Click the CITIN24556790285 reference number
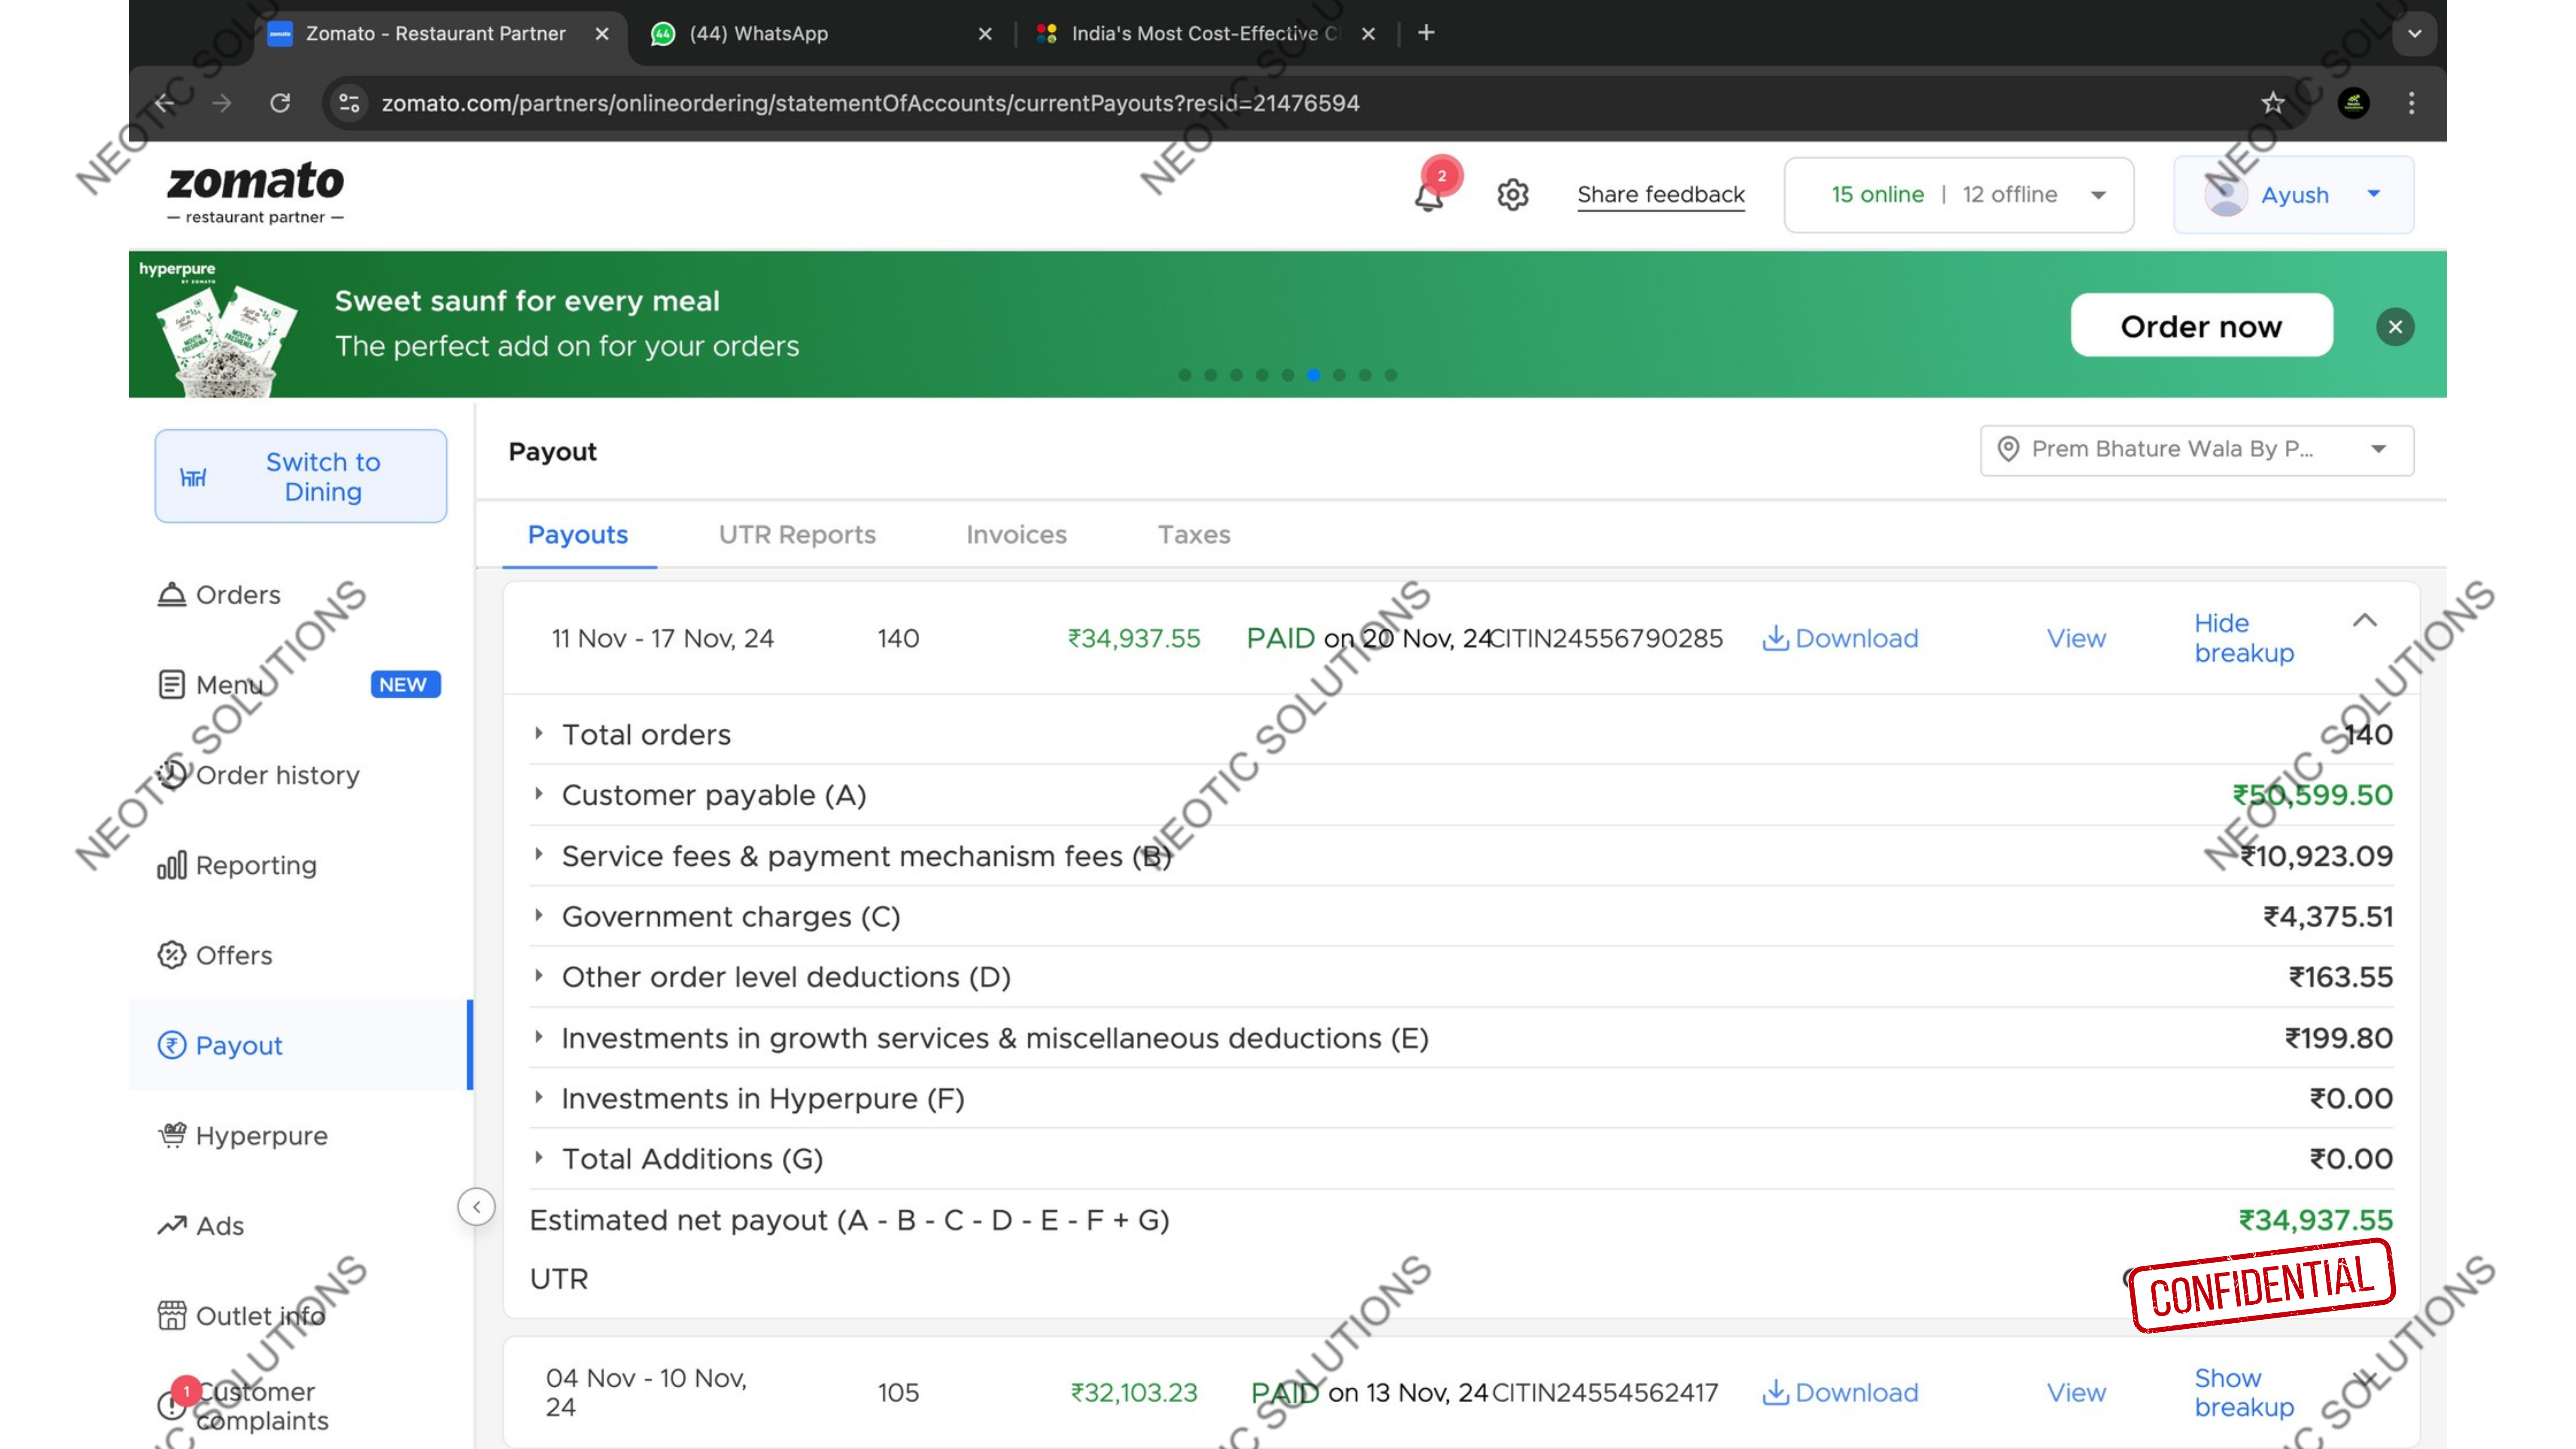Viewport: 2576px width, 1449px height. click(1606, 638)
